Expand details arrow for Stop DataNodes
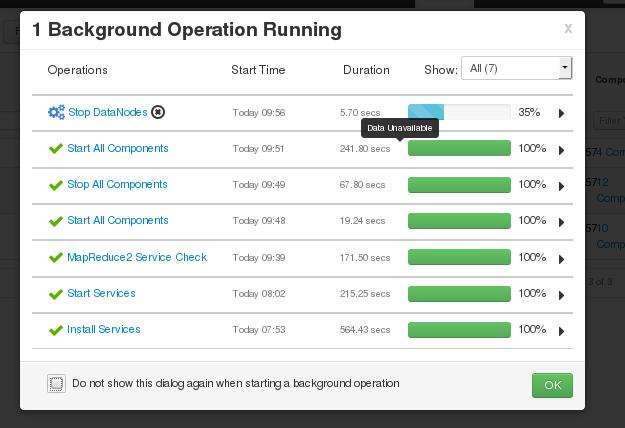The image size is (625, 428). 561,114
